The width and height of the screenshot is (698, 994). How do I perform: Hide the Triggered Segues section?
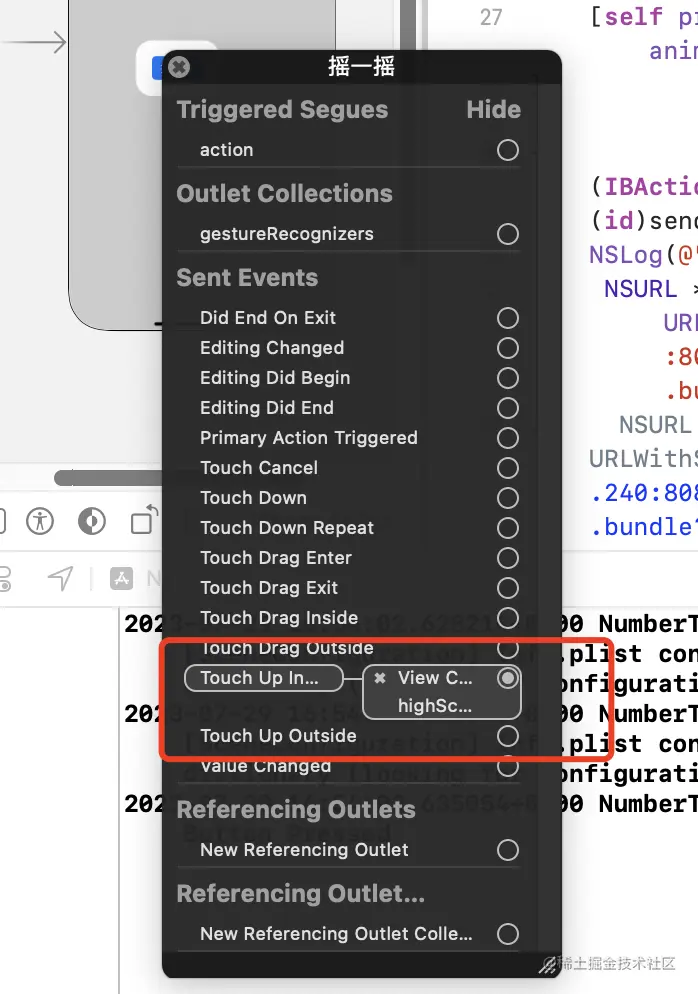[x=493, y=110]
